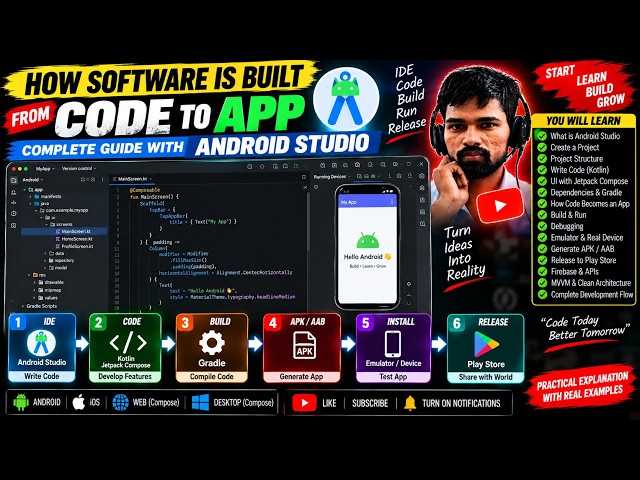
Task: Click the Apple logo next to iOS
Action: click(x=78, y=402)
